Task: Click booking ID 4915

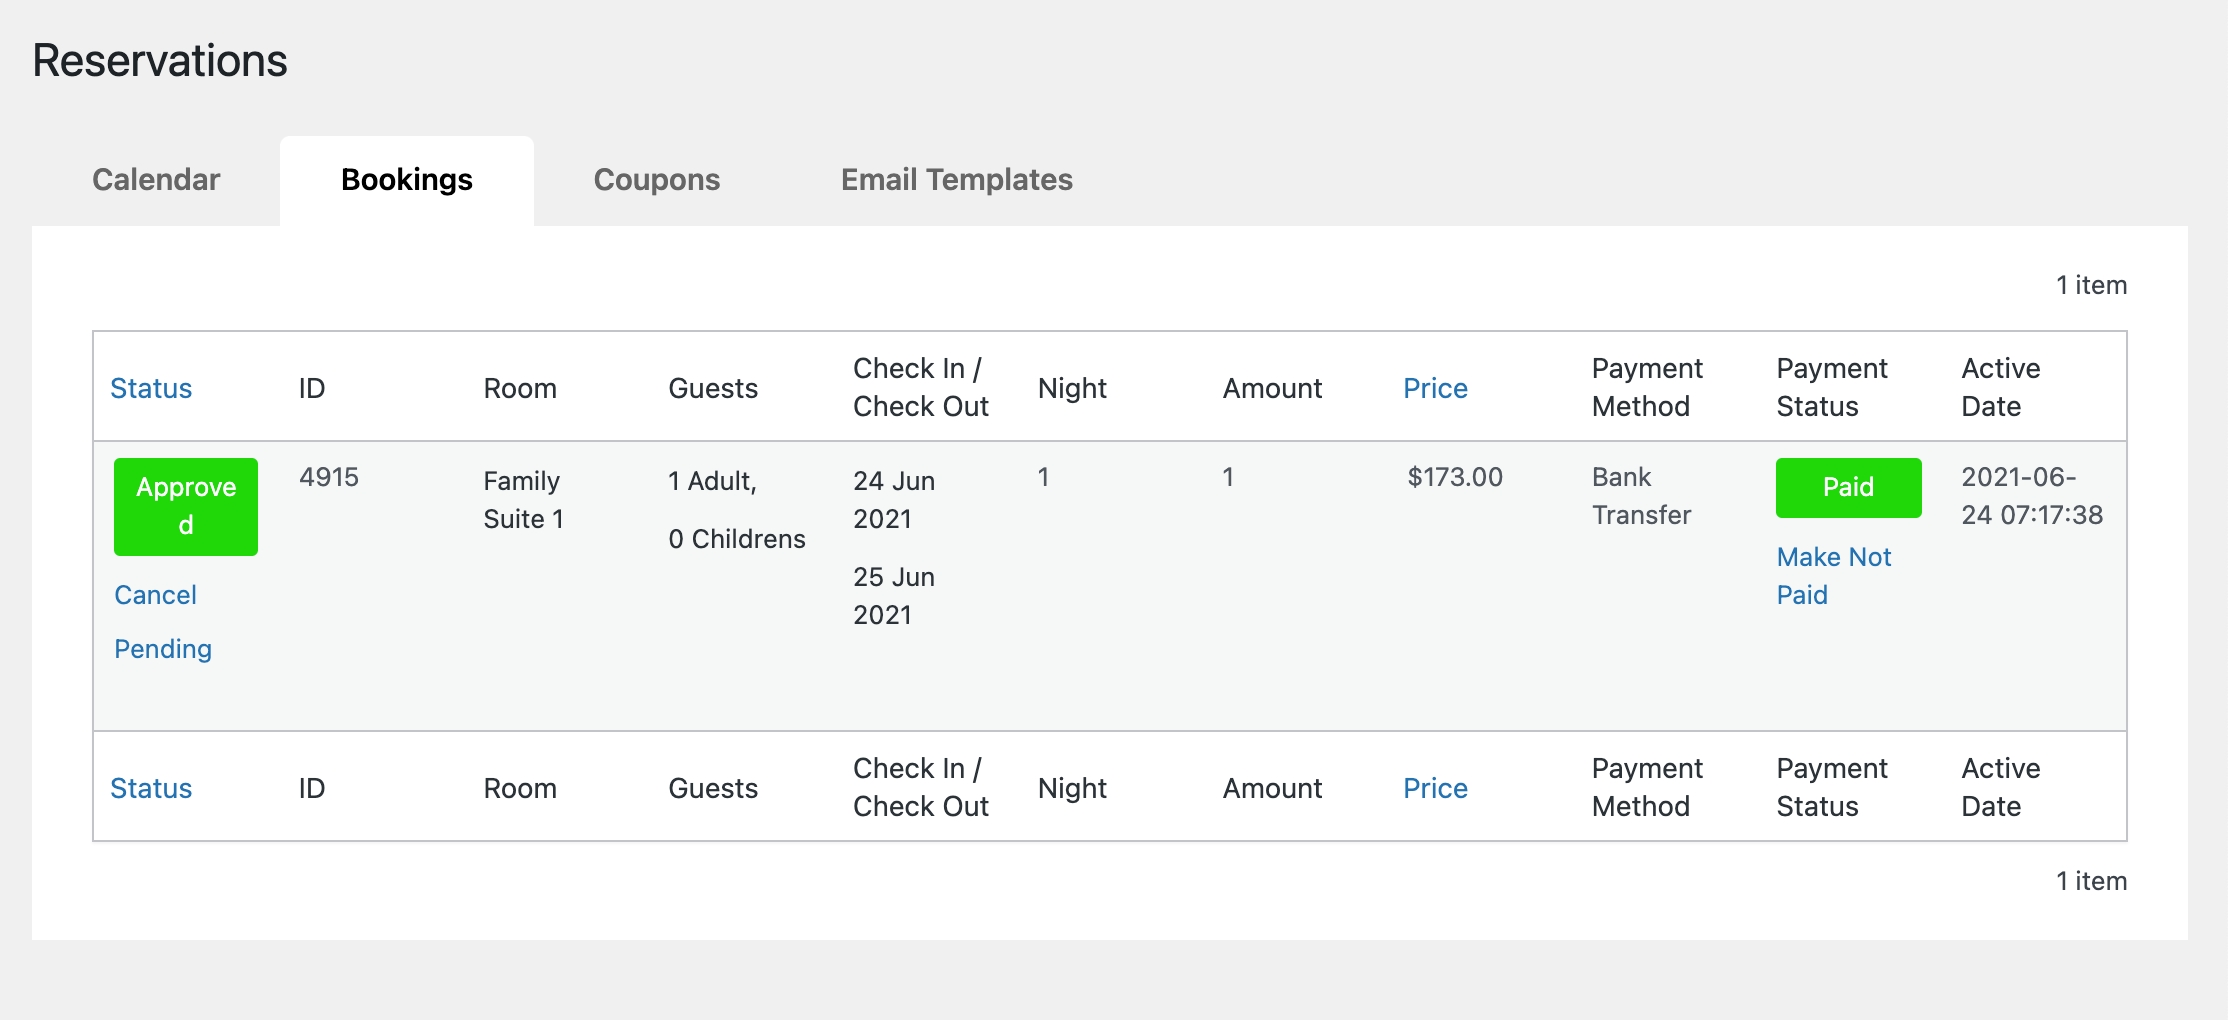Action: pos(329,477)
